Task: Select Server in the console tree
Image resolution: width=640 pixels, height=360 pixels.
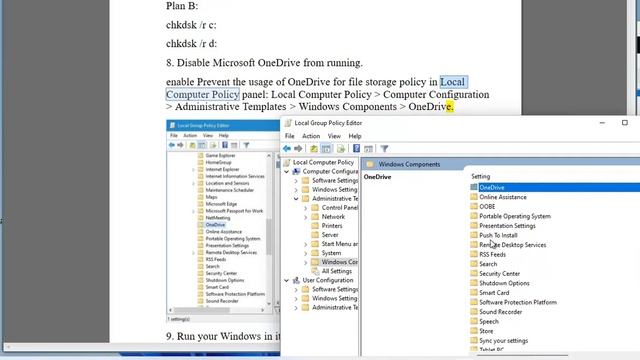Action: 330,235
